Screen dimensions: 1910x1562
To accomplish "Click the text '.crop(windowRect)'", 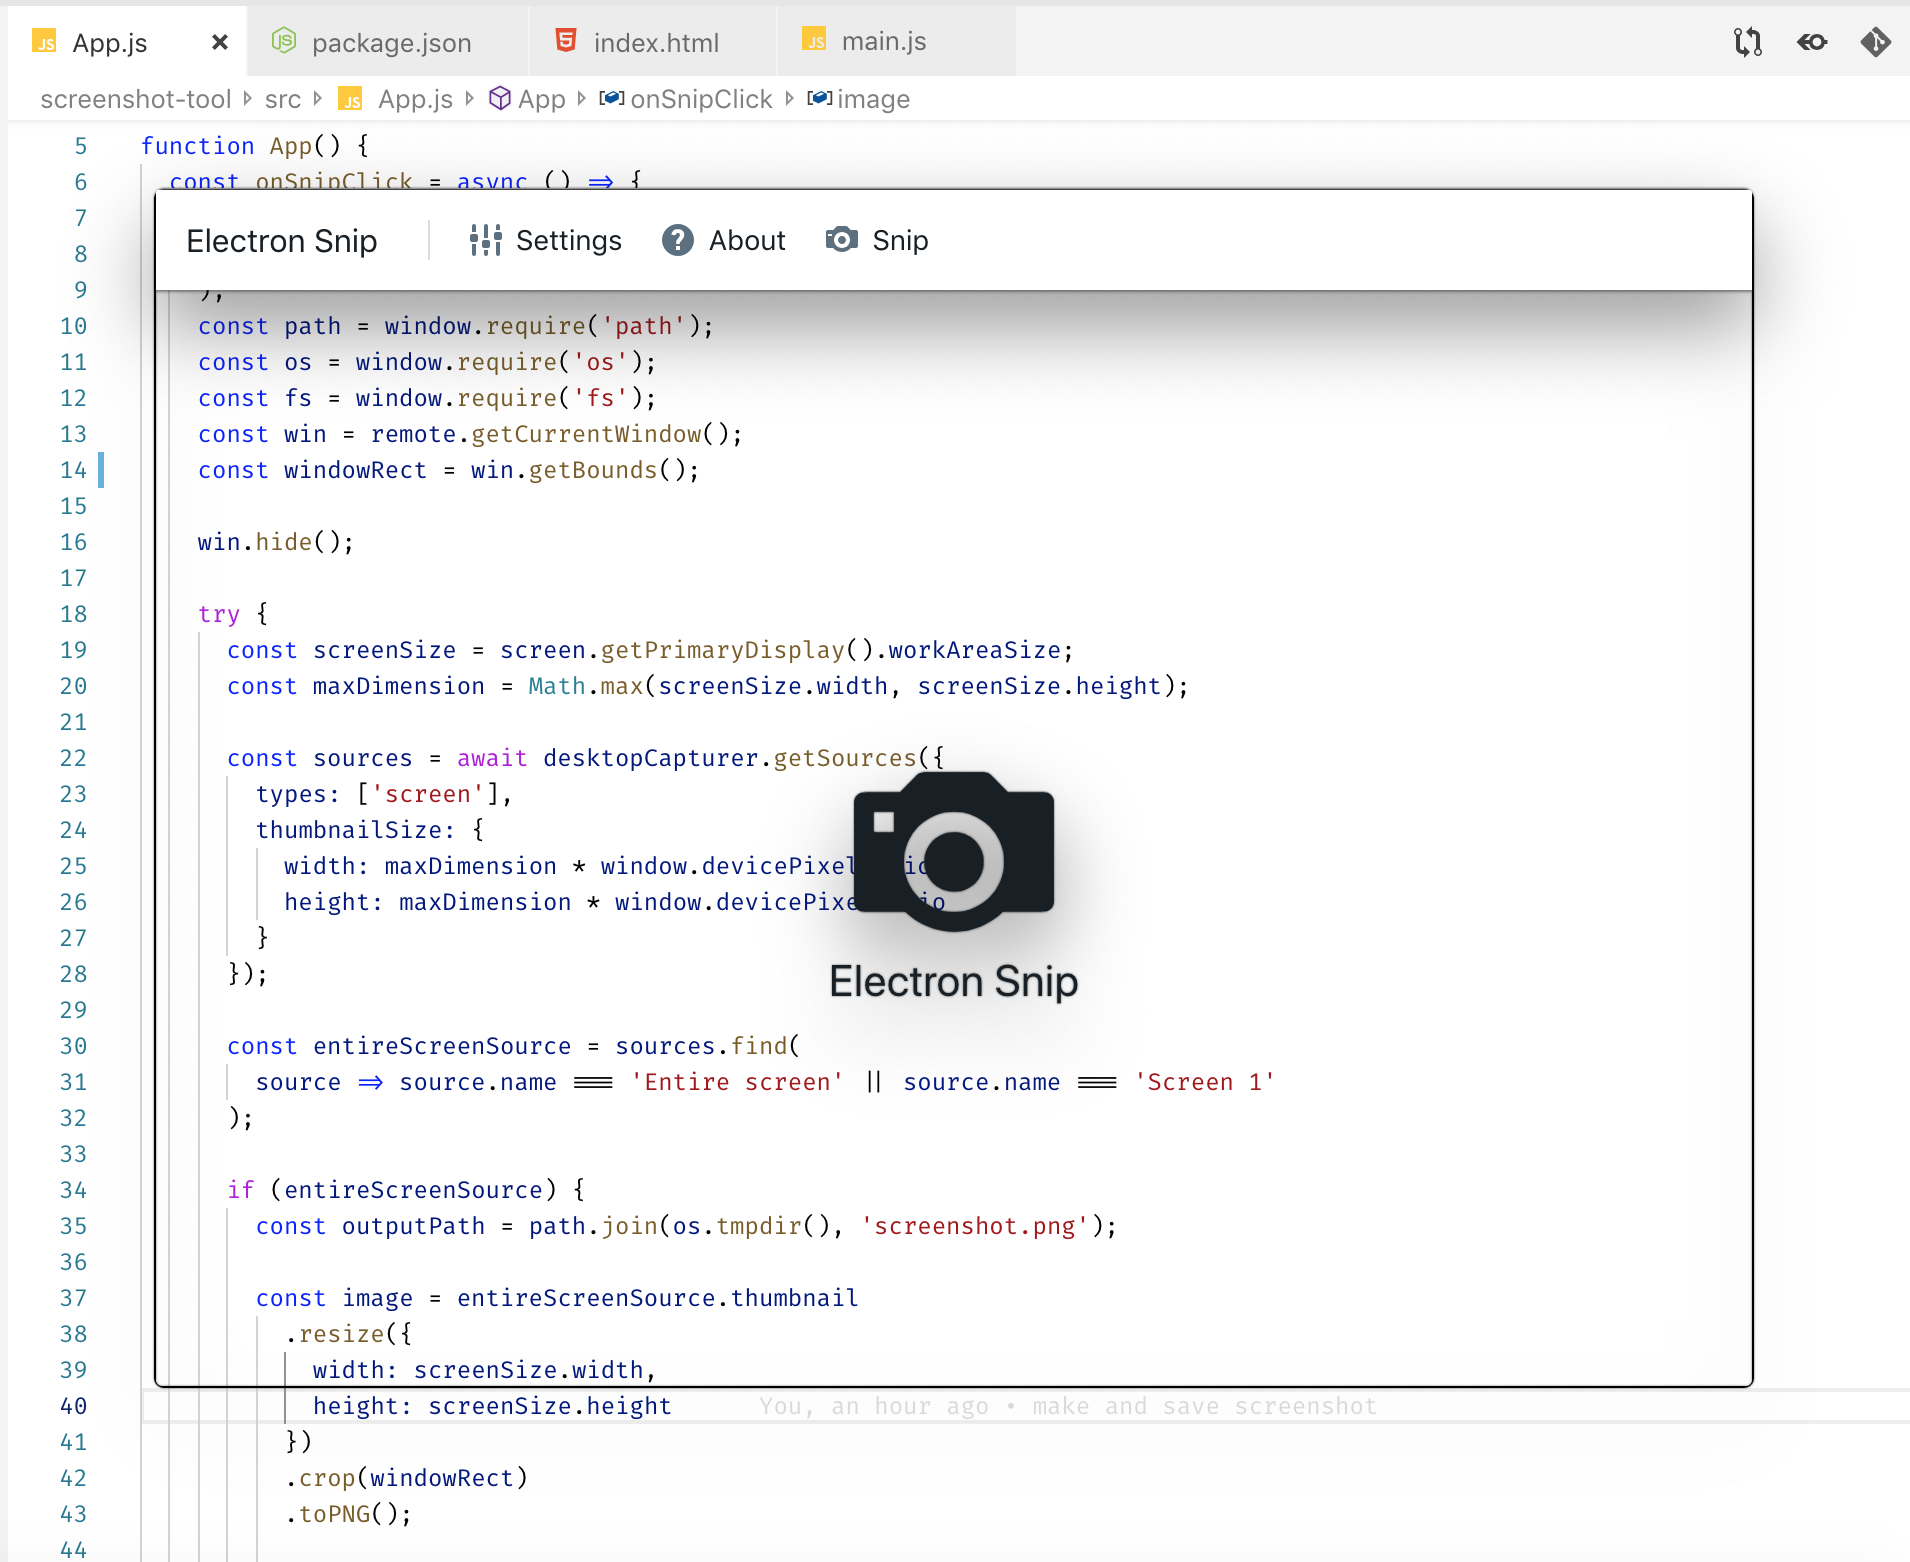I will (406, 1478).
